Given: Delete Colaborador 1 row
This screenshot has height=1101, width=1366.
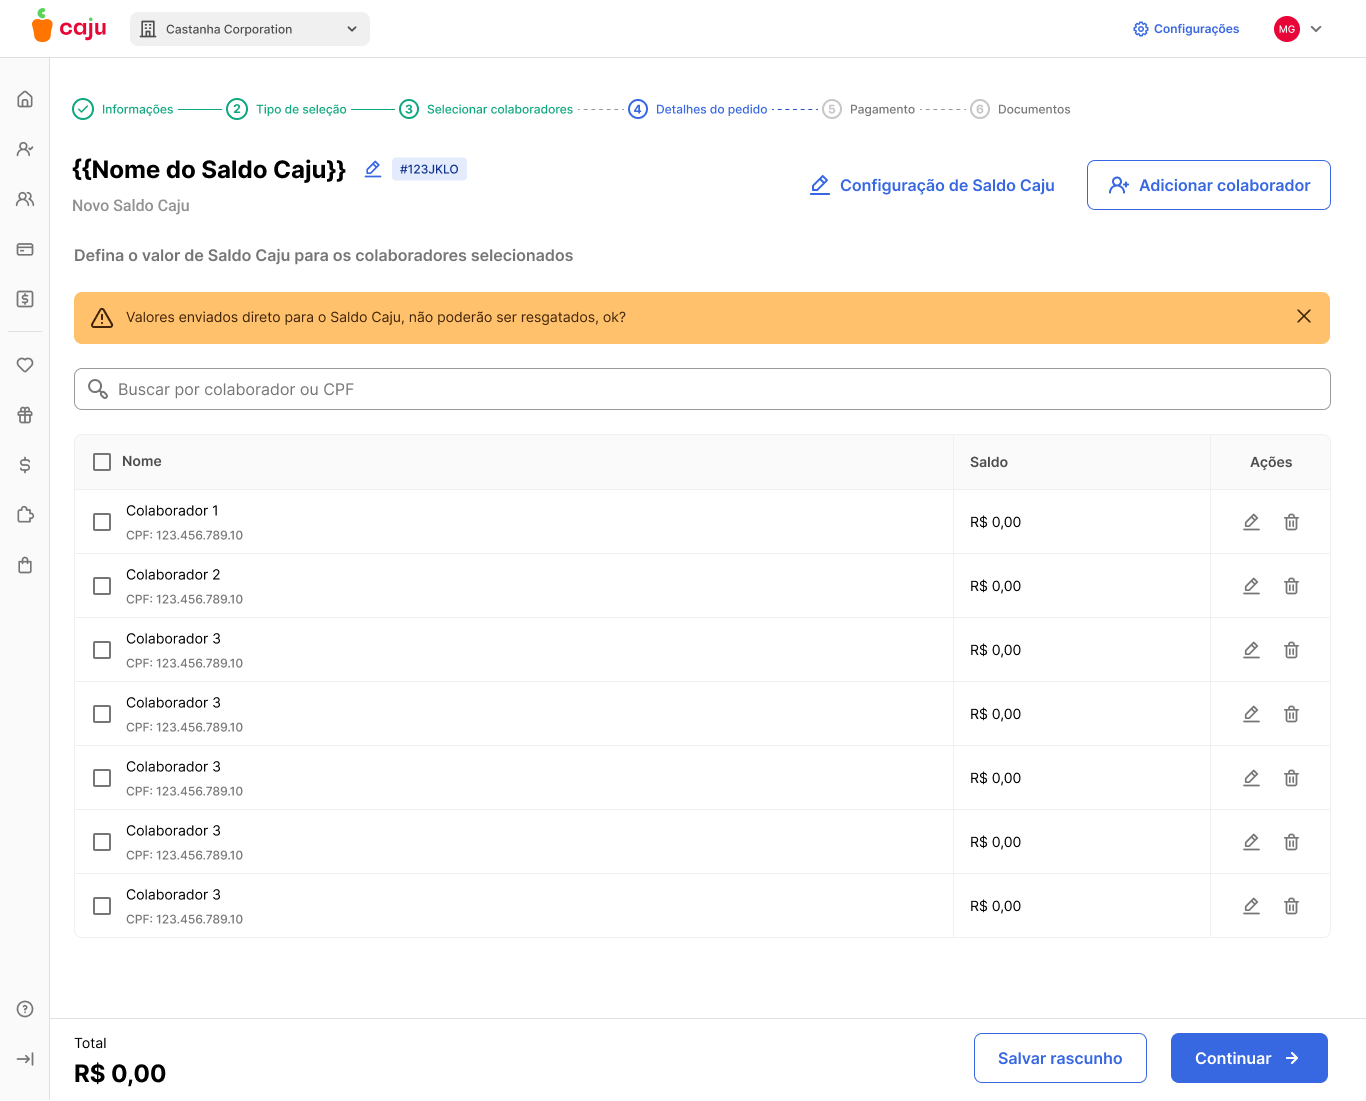Looking at the screenshot, I should pos(1291,522).
